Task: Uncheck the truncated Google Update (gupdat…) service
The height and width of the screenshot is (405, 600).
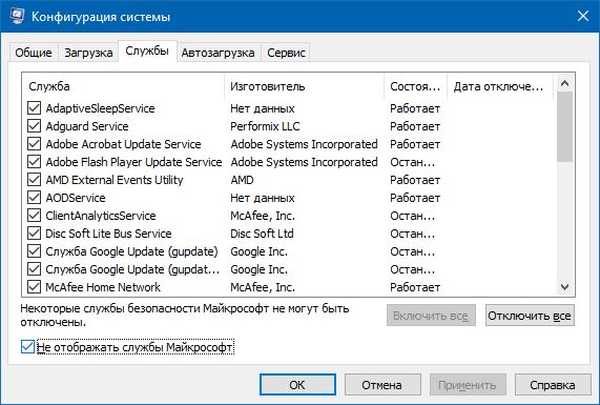Action: pos(34,269)
